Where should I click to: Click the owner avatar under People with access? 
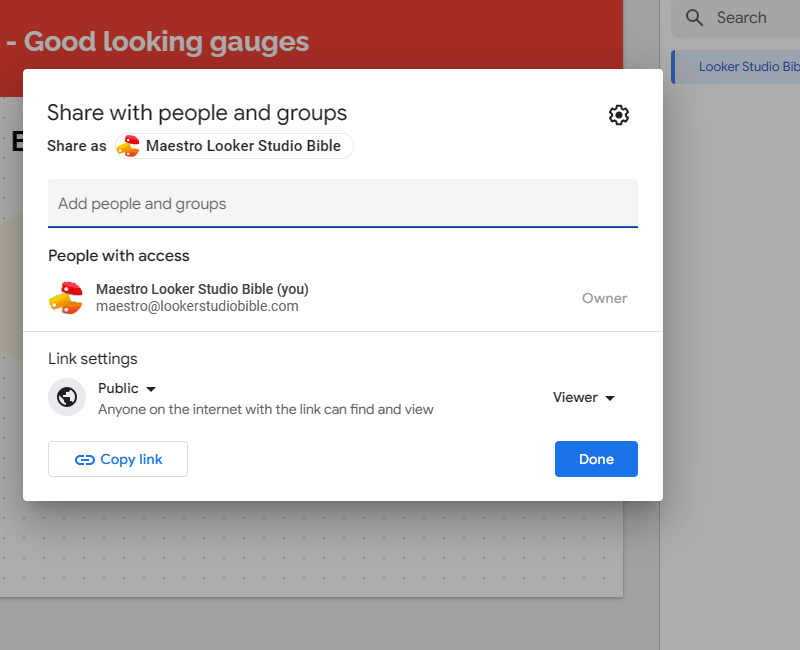66,297
